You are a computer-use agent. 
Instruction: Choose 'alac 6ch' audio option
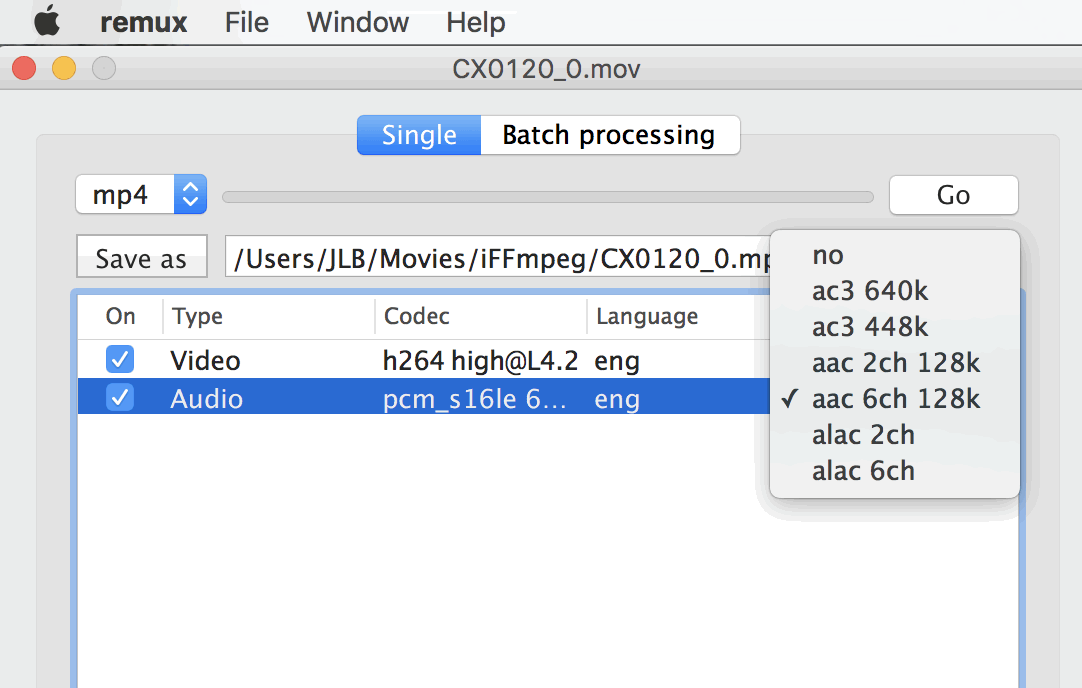click(x=894, y=471)
